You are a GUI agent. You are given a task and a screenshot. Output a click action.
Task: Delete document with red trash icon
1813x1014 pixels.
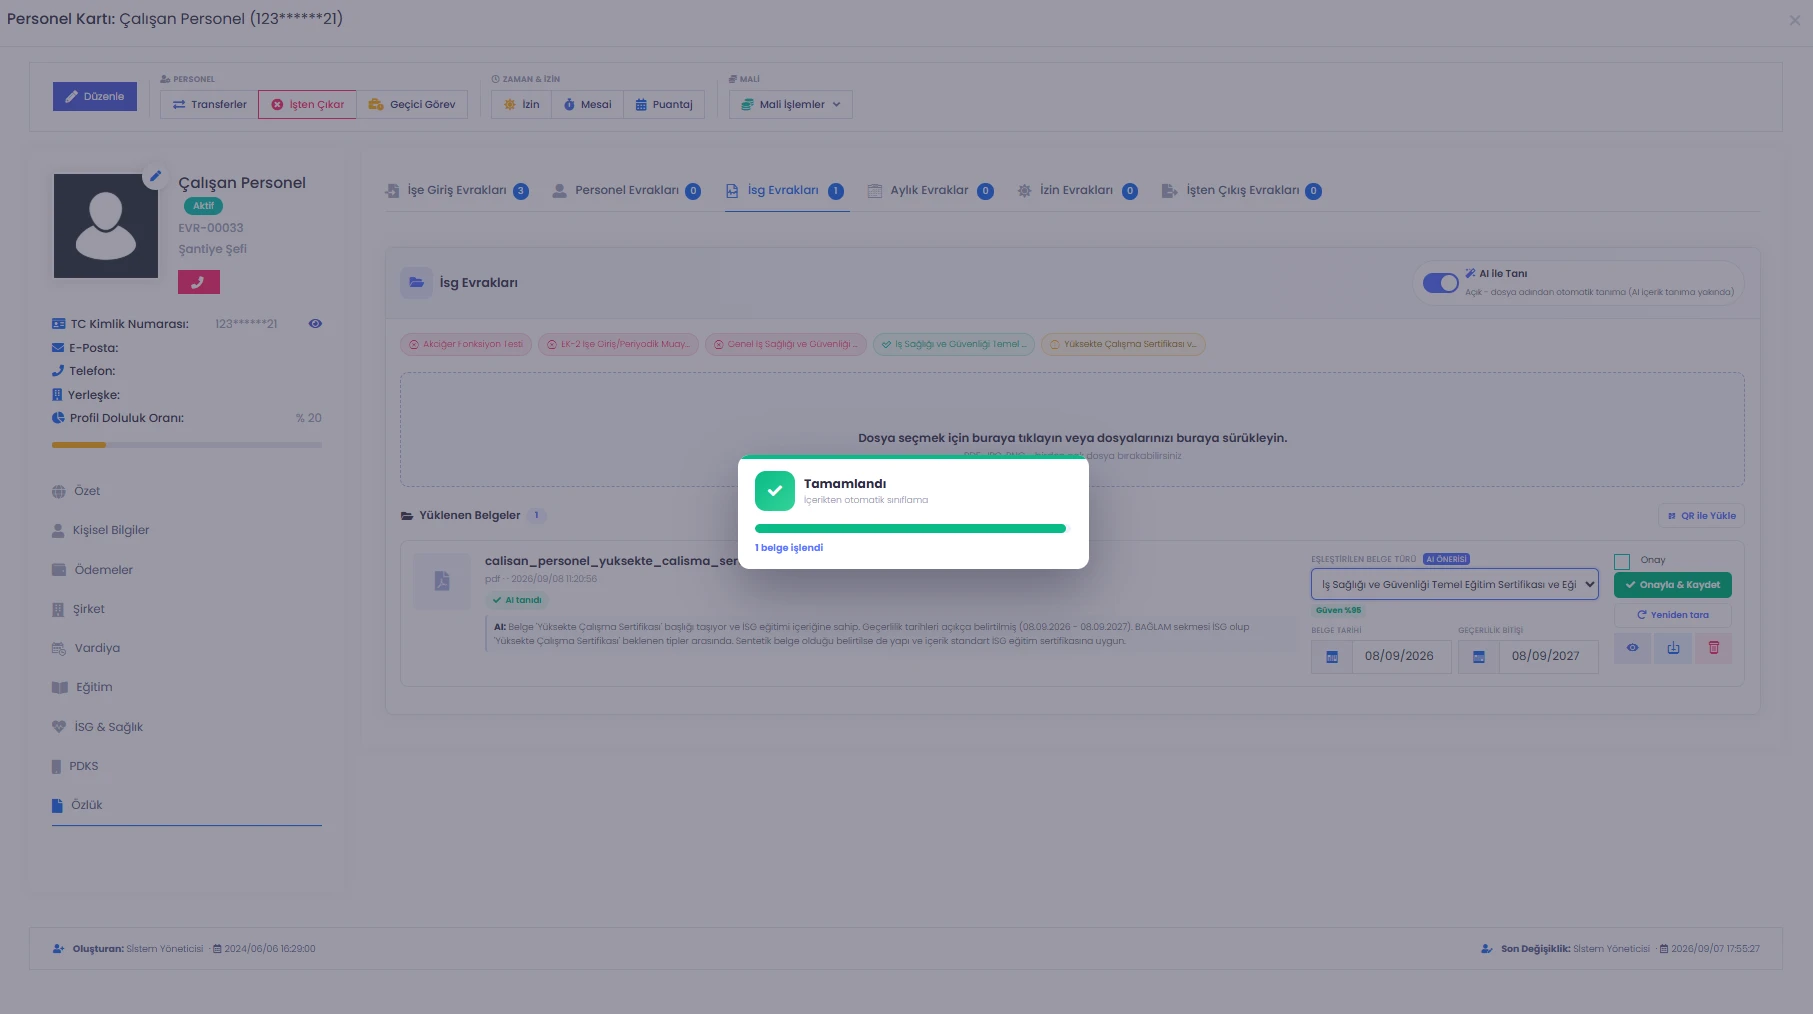pos(1713,648)
